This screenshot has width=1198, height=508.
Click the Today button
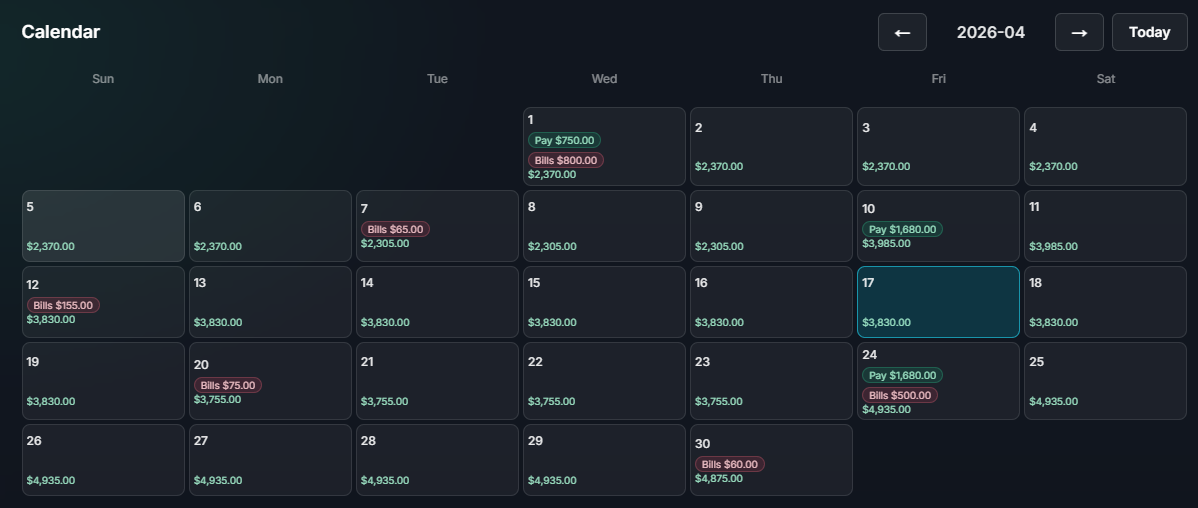click(1149, 32)
